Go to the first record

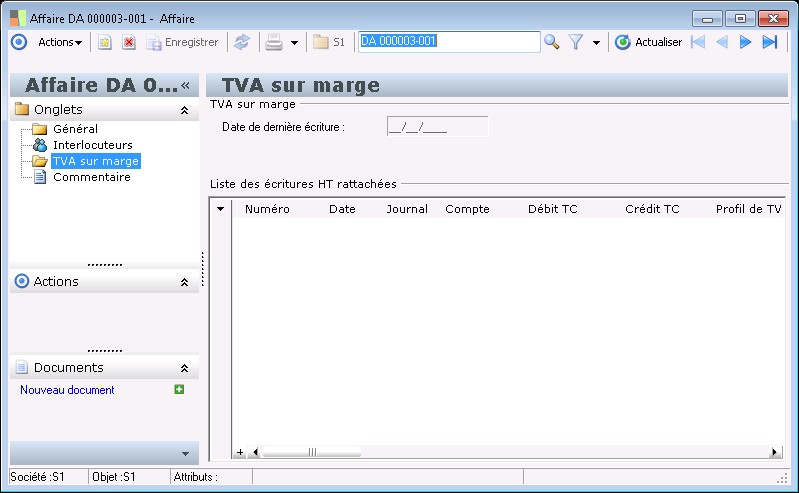click(698, 42)
